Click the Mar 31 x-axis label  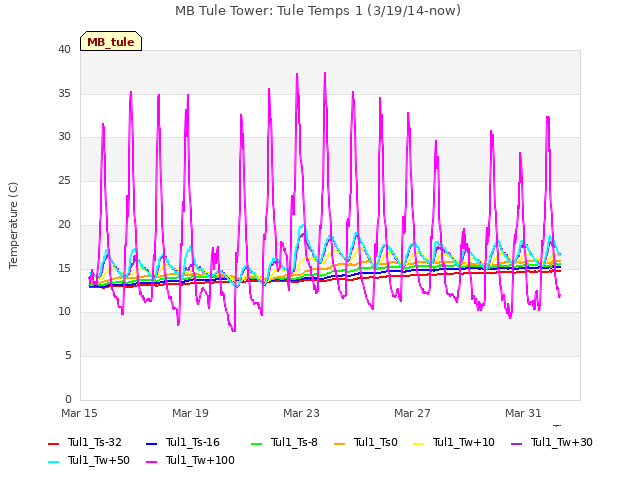(523, 413)
